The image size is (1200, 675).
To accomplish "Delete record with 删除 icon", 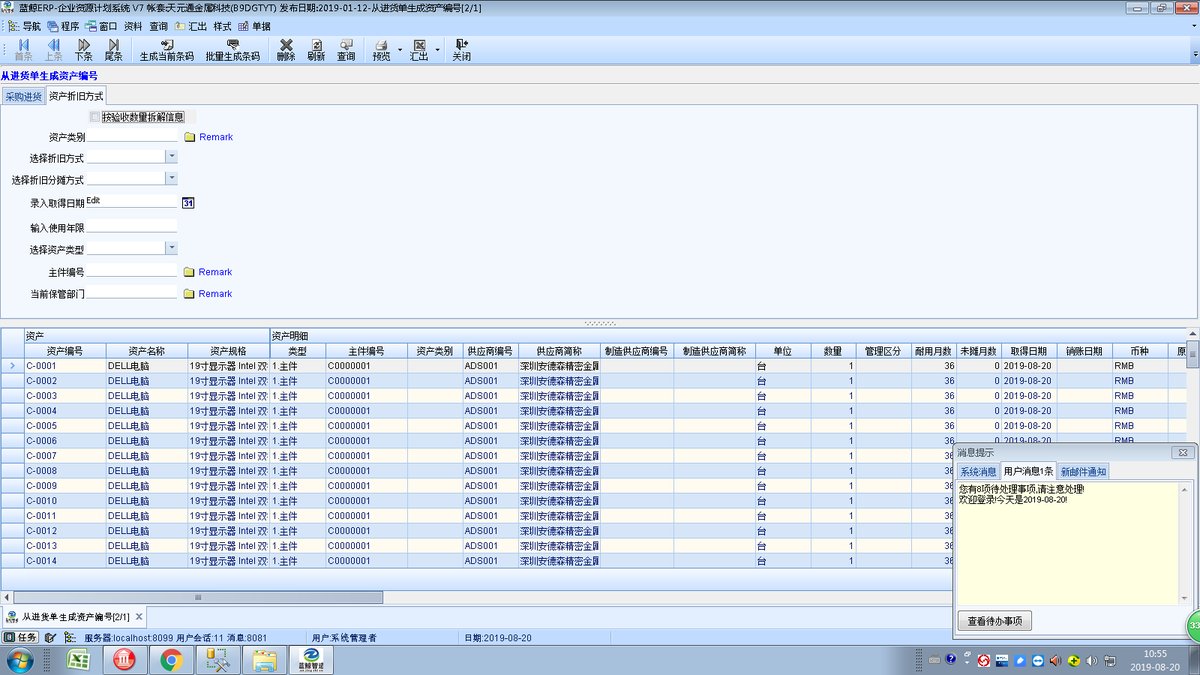I will (286, 50).
